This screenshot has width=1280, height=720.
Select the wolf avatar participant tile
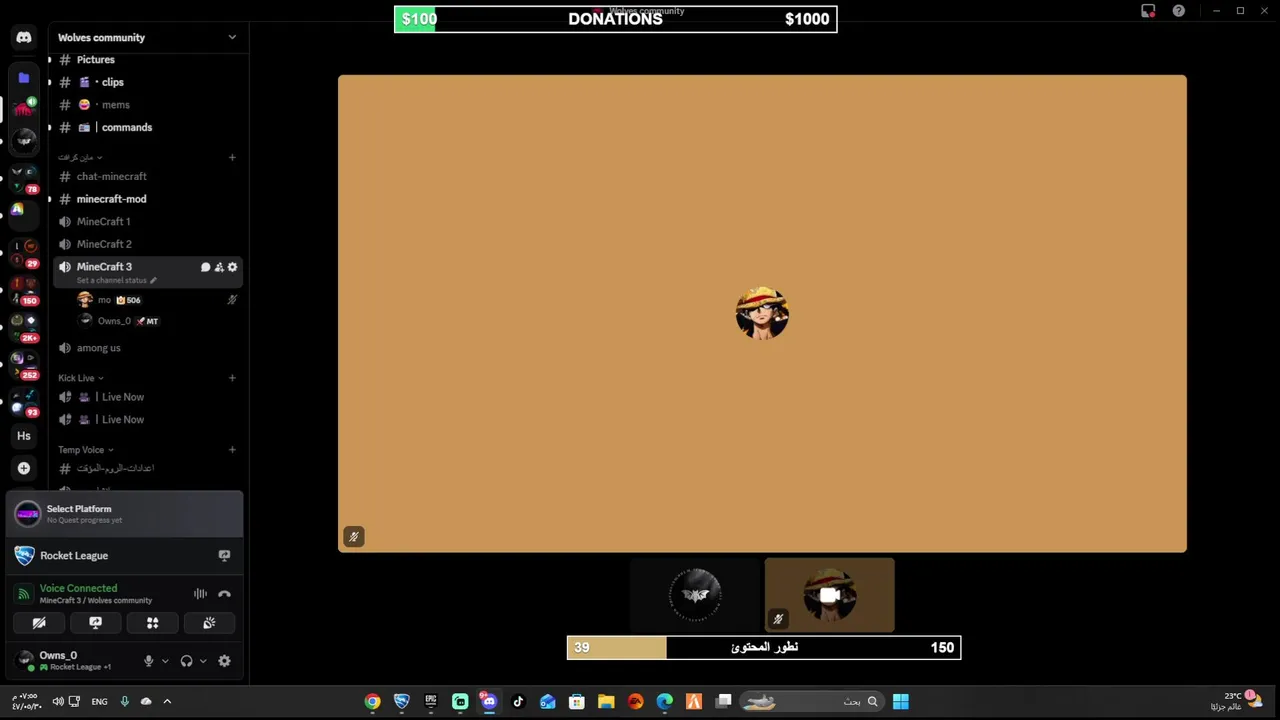click(695, 596)
